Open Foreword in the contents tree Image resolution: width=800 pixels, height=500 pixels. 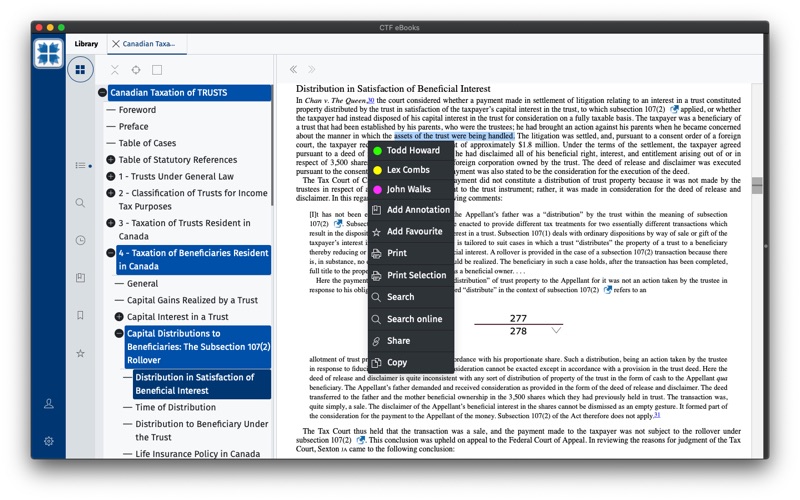[137, 110]
